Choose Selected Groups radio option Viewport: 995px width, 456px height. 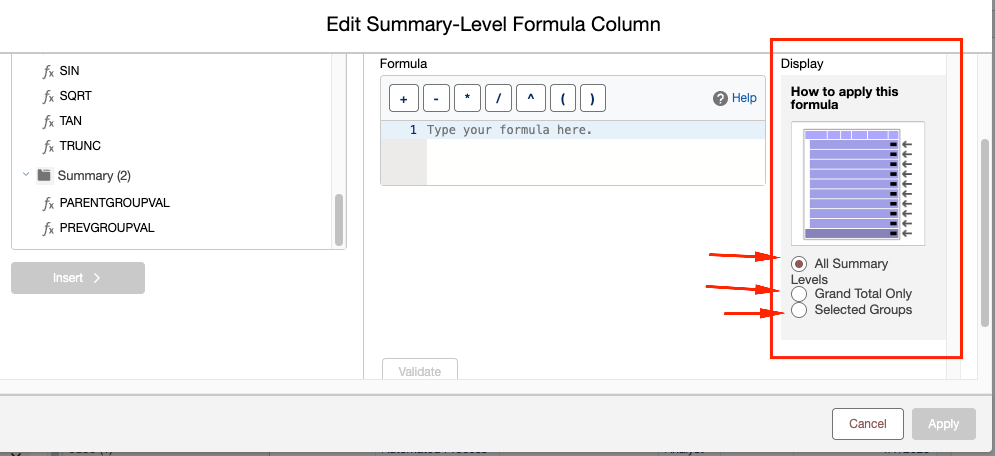coord(800,310)
